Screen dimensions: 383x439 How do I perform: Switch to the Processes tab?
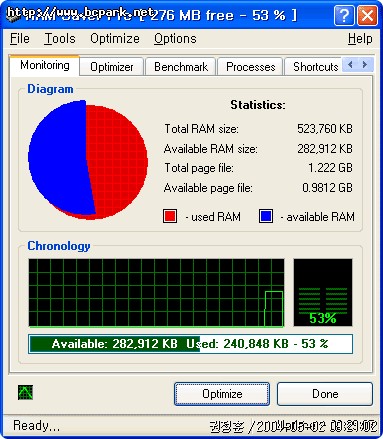click(x=251, y=67)
